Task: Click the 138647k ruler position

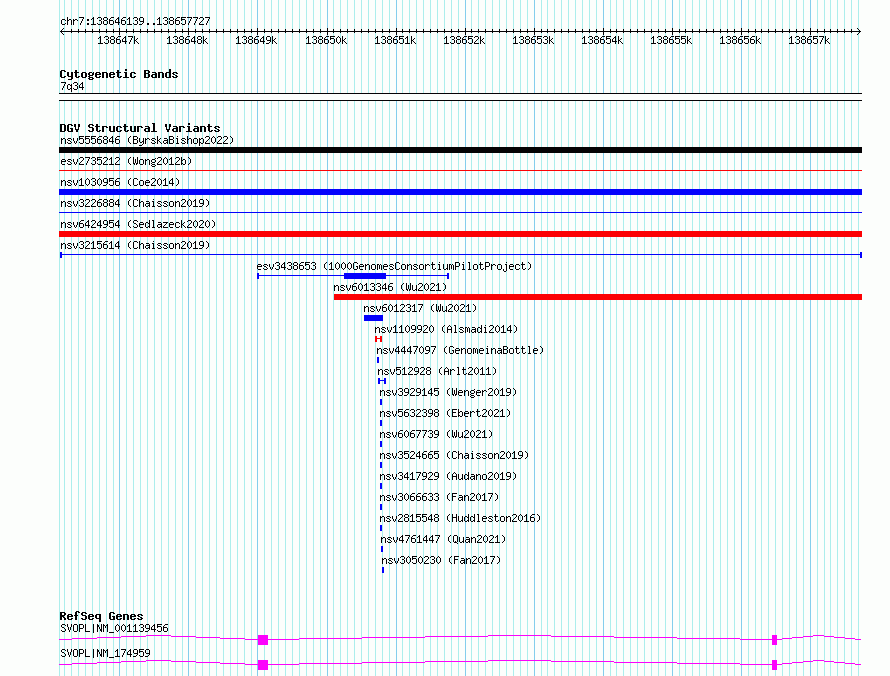Action: [118, 40]
